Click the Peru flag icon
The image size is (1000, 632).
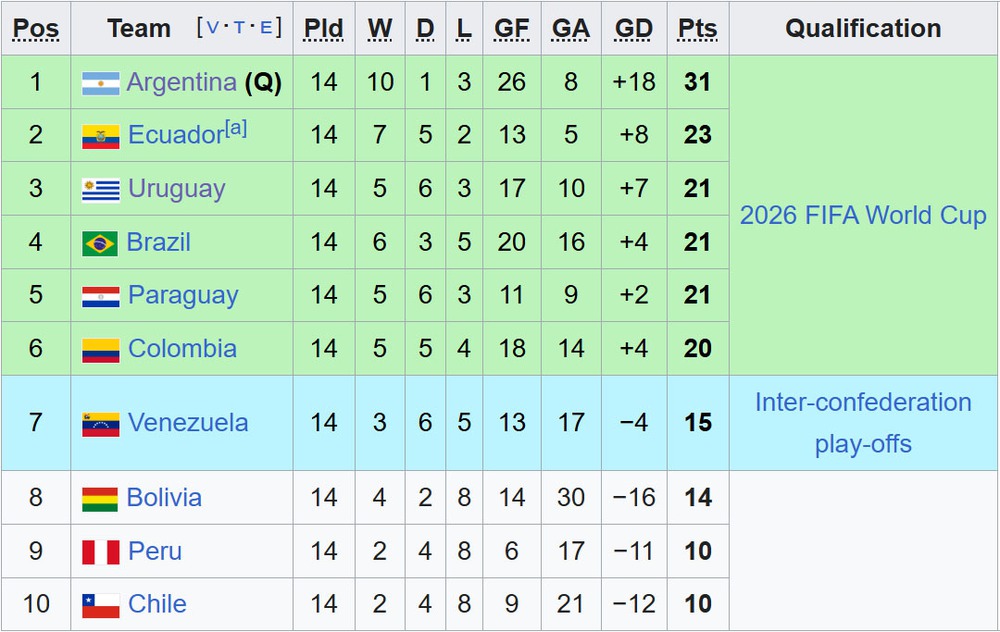(x=101, y=551)
